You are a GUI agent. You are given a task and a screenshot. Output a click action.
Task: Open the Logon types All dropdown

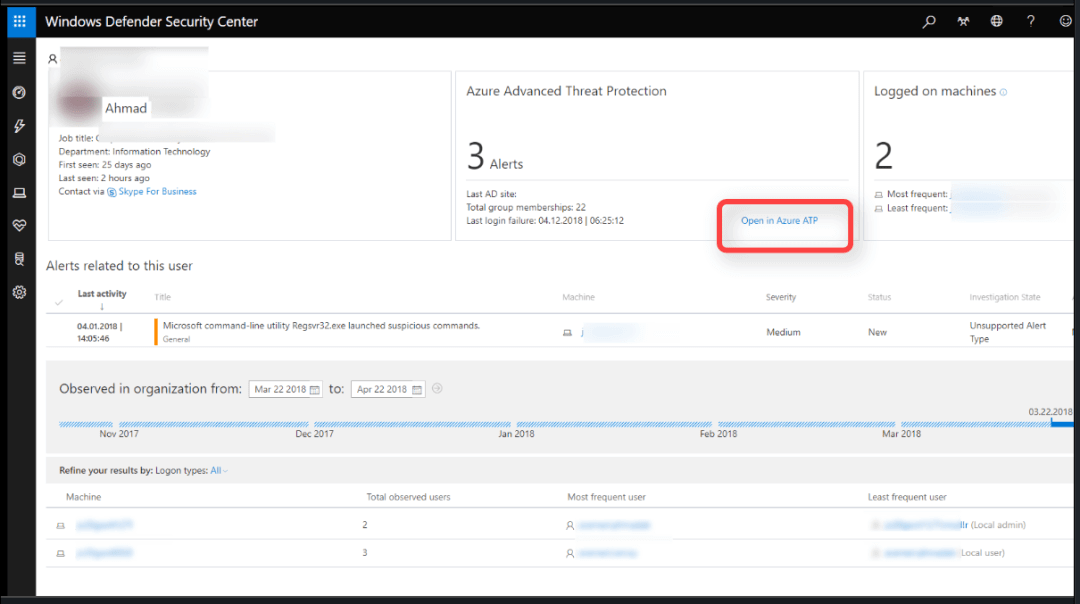pos(218,470)
